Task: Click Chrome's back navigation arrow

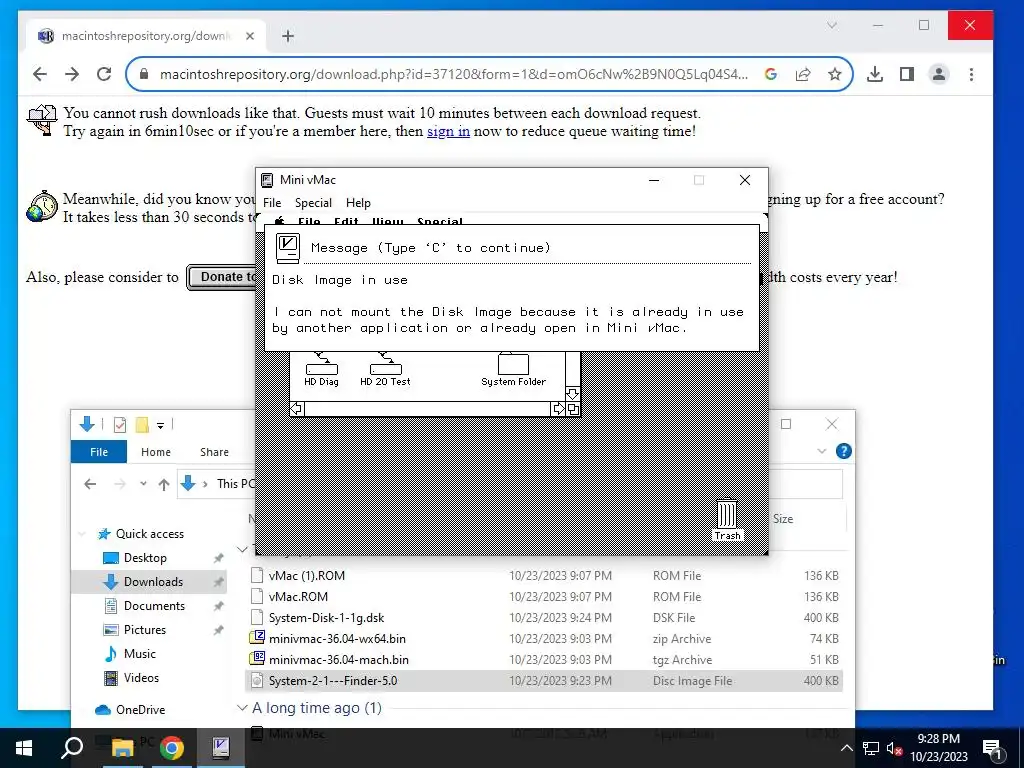Action: point(40,74)
